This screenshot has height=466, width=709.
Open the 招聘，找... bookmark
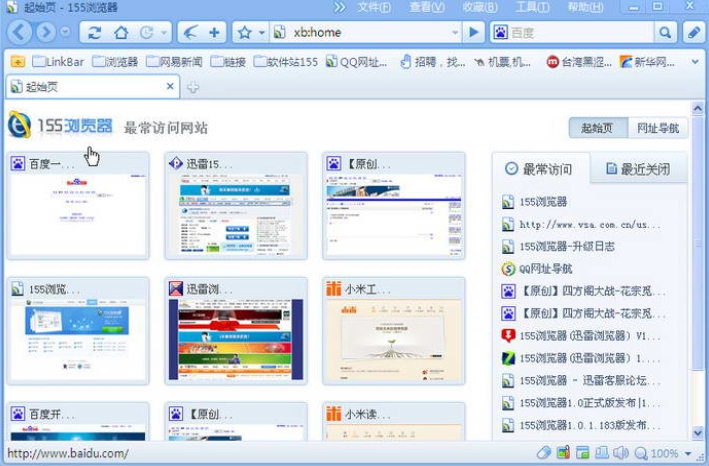(x=433, y=61)
